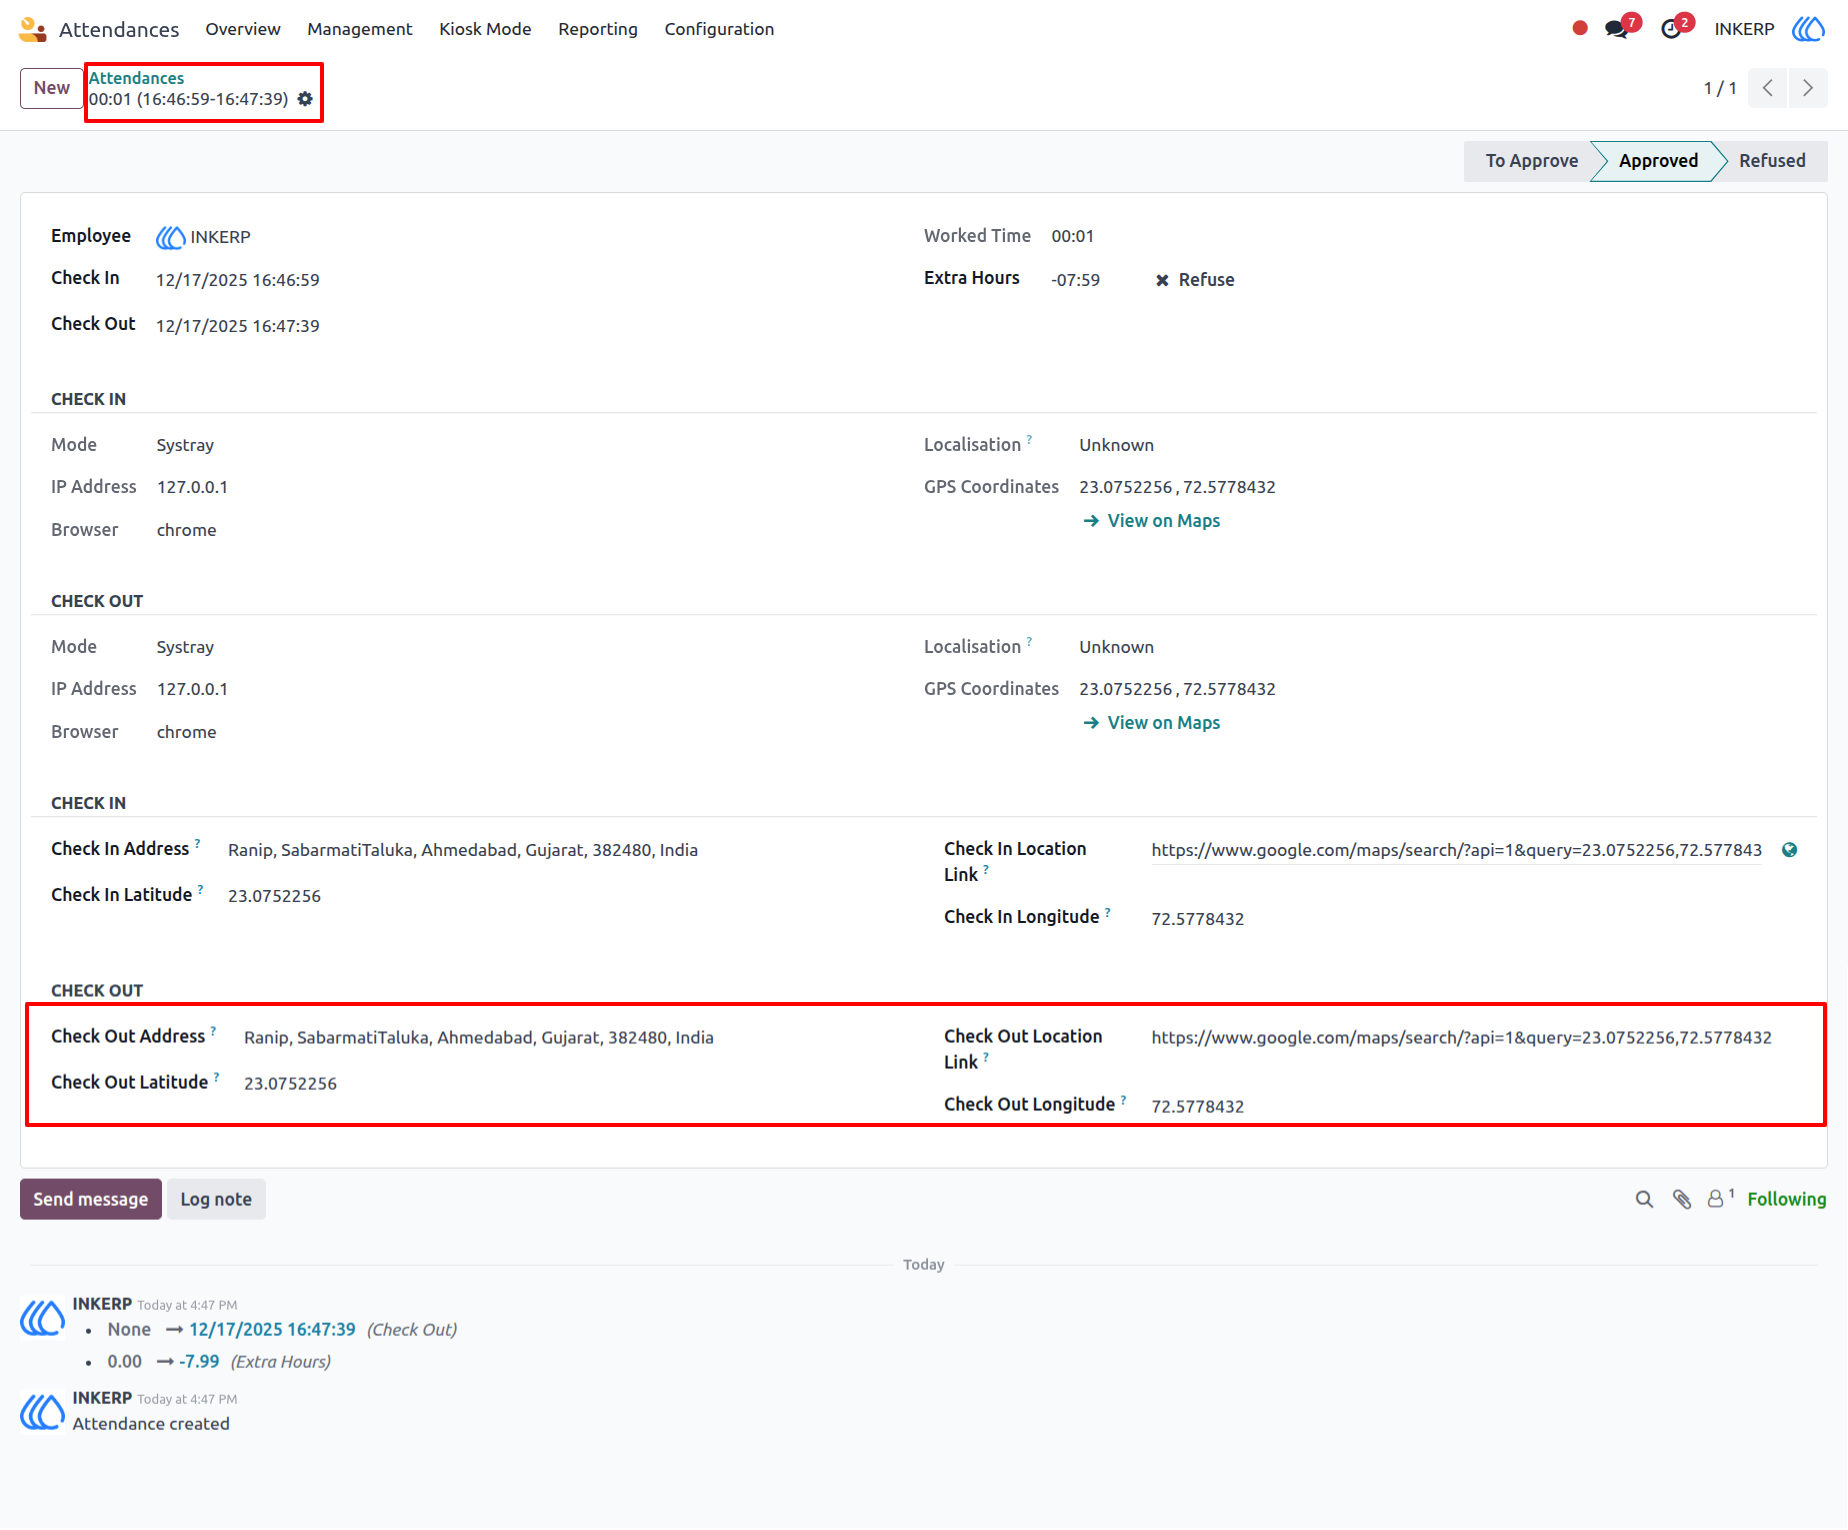Click employee INKERP avatar in form
1848x1530 pixels.
pyautogui.click(x=170, y=237)
